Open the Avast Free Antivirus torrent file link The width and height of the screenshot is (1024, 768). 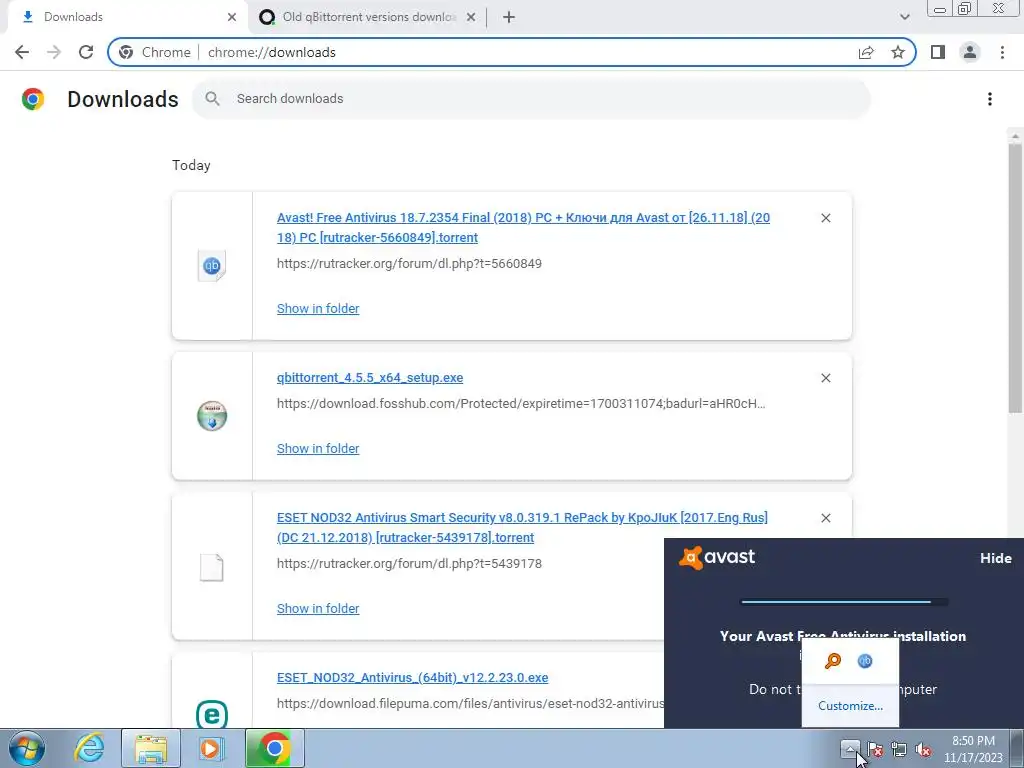point(523,227)
